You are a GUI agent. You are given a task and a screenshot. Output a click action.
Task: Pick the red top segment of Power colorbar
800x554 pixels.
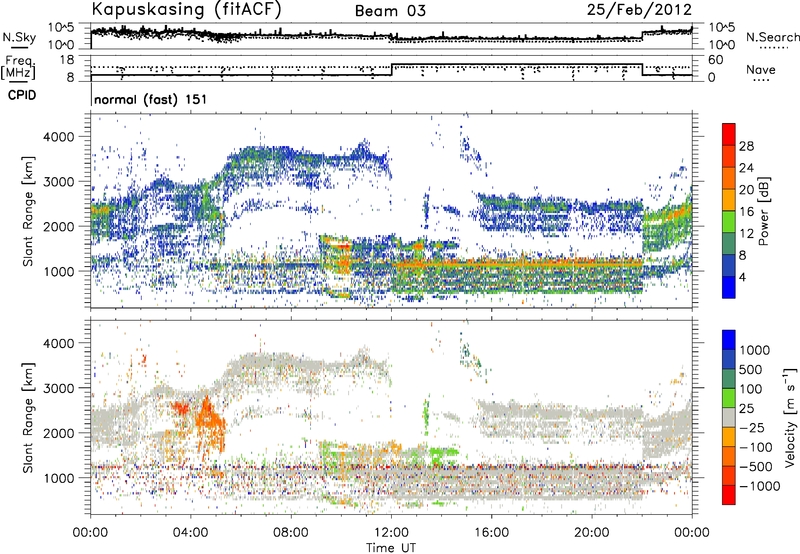pyautogui.click(x=729, y=134)
